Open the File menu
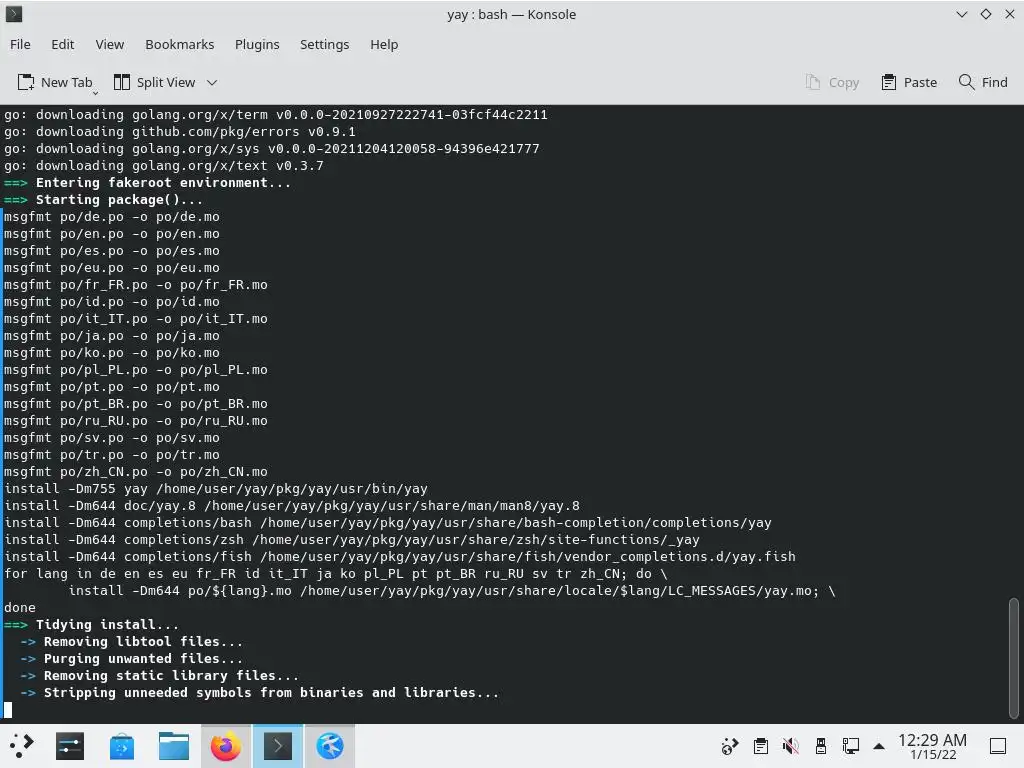 click(20, 44)
